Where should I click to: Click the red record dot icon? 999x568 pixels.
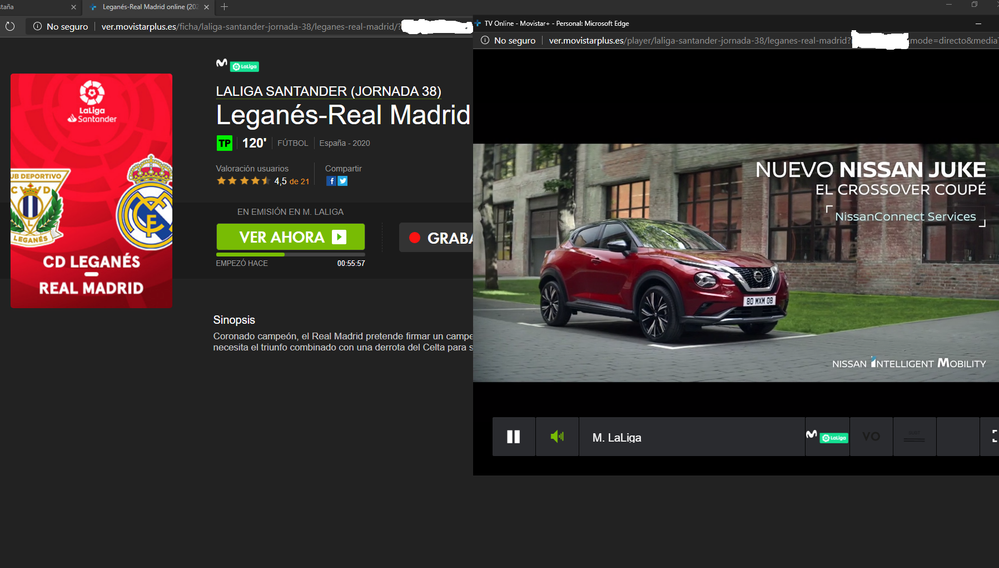click(415, 238)
